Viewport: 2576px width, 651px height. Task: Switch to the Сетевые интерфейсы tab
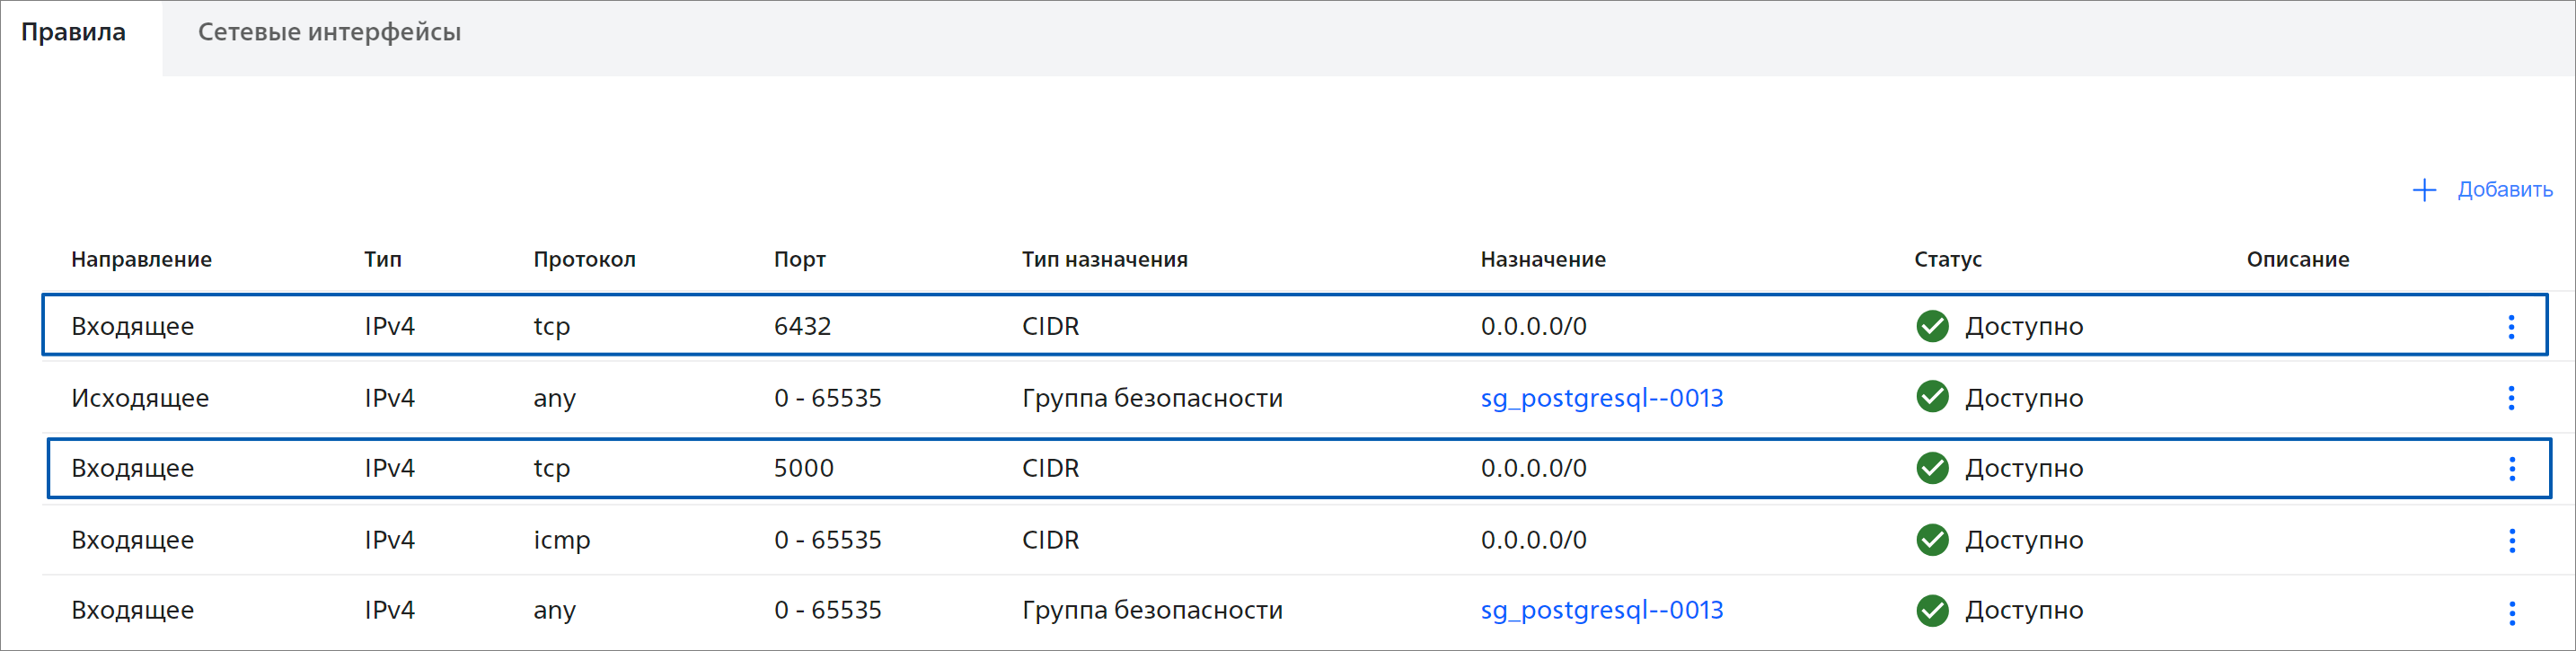click(329, 32)
